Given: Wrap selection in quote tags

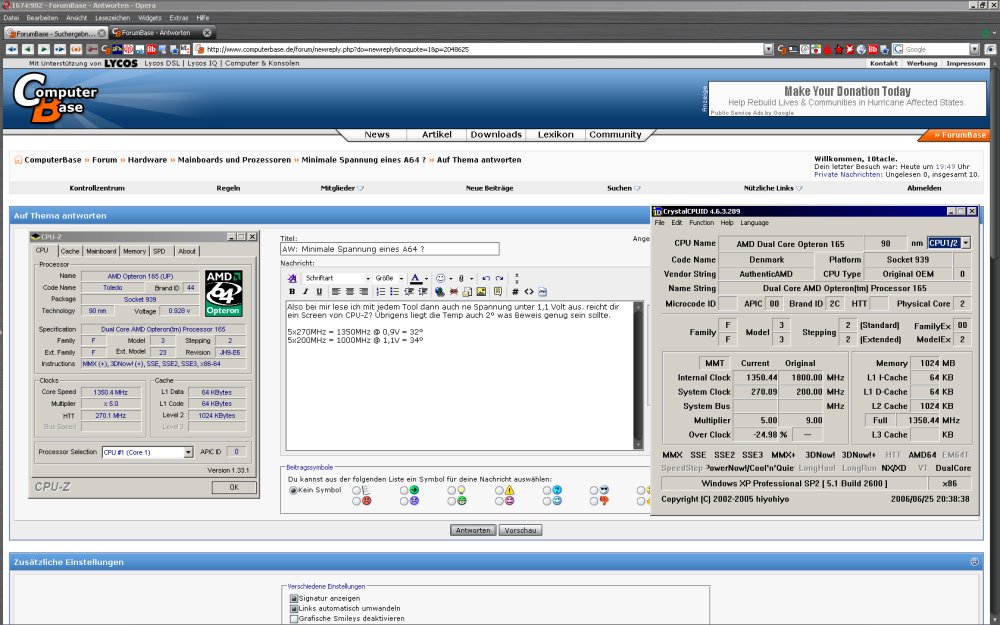Looking at the screenshot, I should [498, 291].
